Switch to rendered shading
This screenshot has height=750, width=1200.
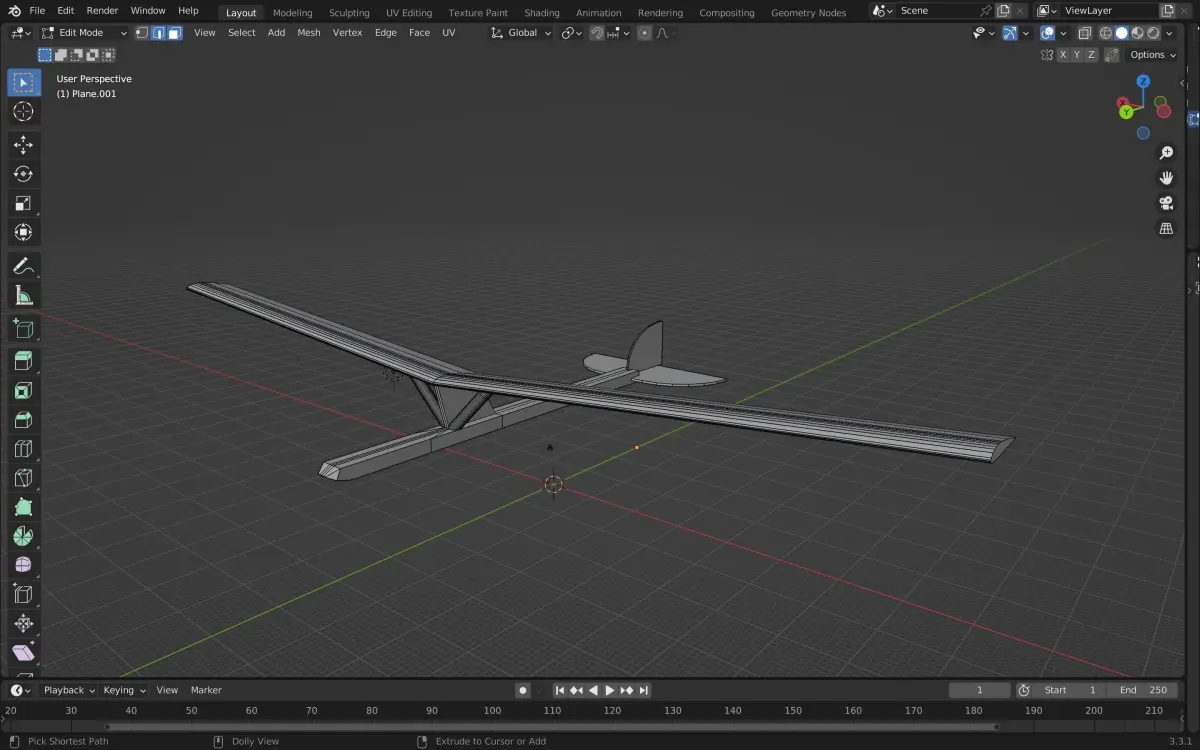(x=1152, y=32)
